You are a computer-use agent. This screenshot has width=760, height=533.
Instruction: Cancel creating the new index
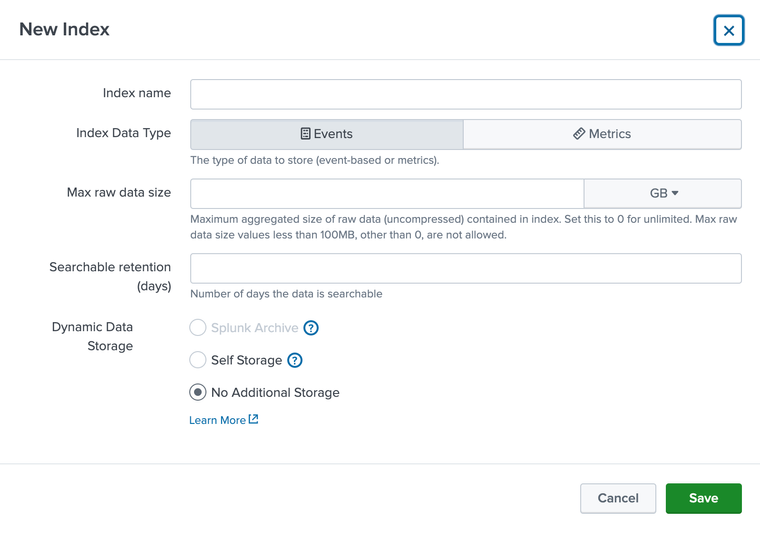(x=617, y=498)
